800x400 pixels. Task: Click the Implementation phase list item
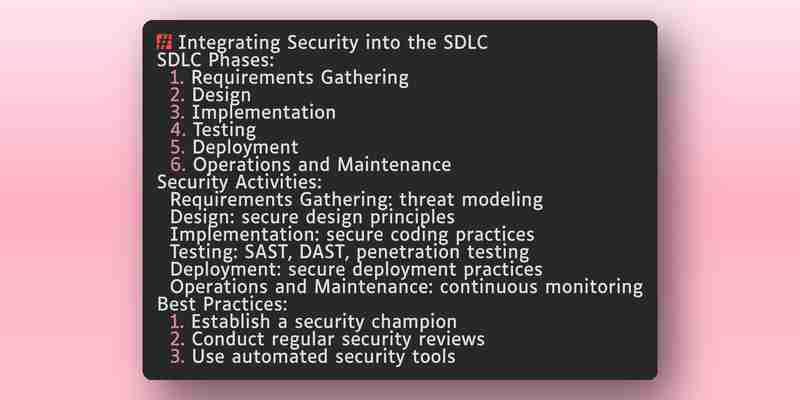tap(253, 112)
